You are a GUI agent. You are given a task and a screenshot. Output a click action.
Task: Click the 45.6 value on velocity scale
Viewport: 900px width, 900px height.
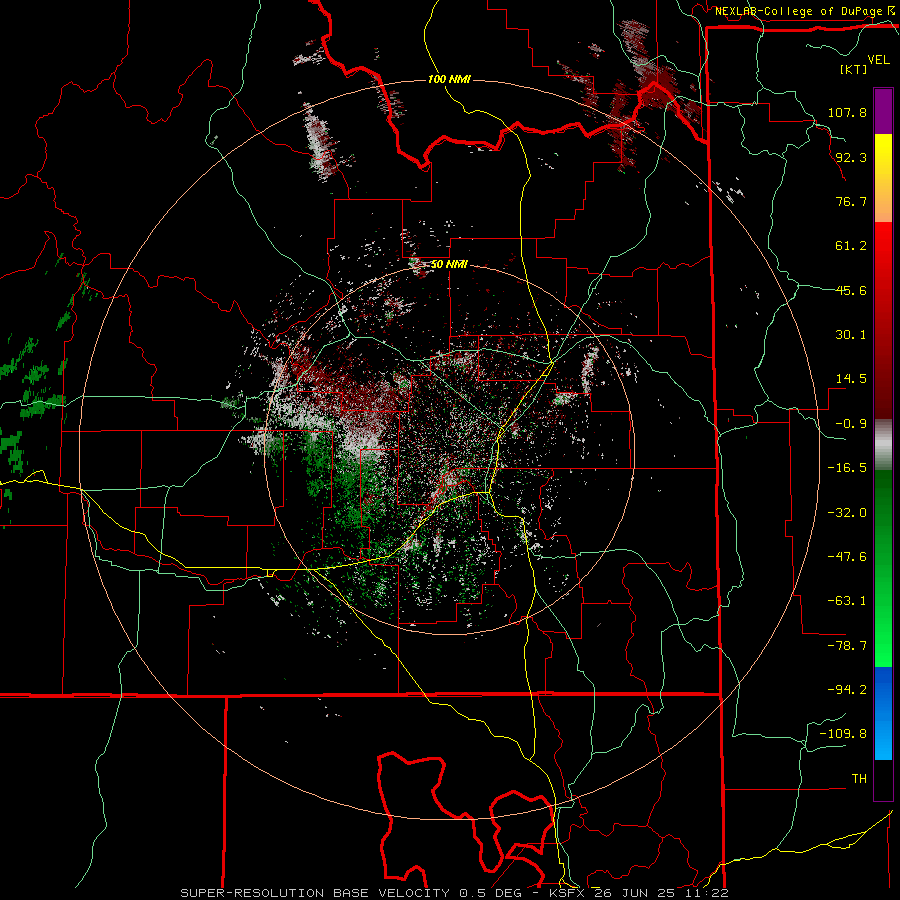851,290
